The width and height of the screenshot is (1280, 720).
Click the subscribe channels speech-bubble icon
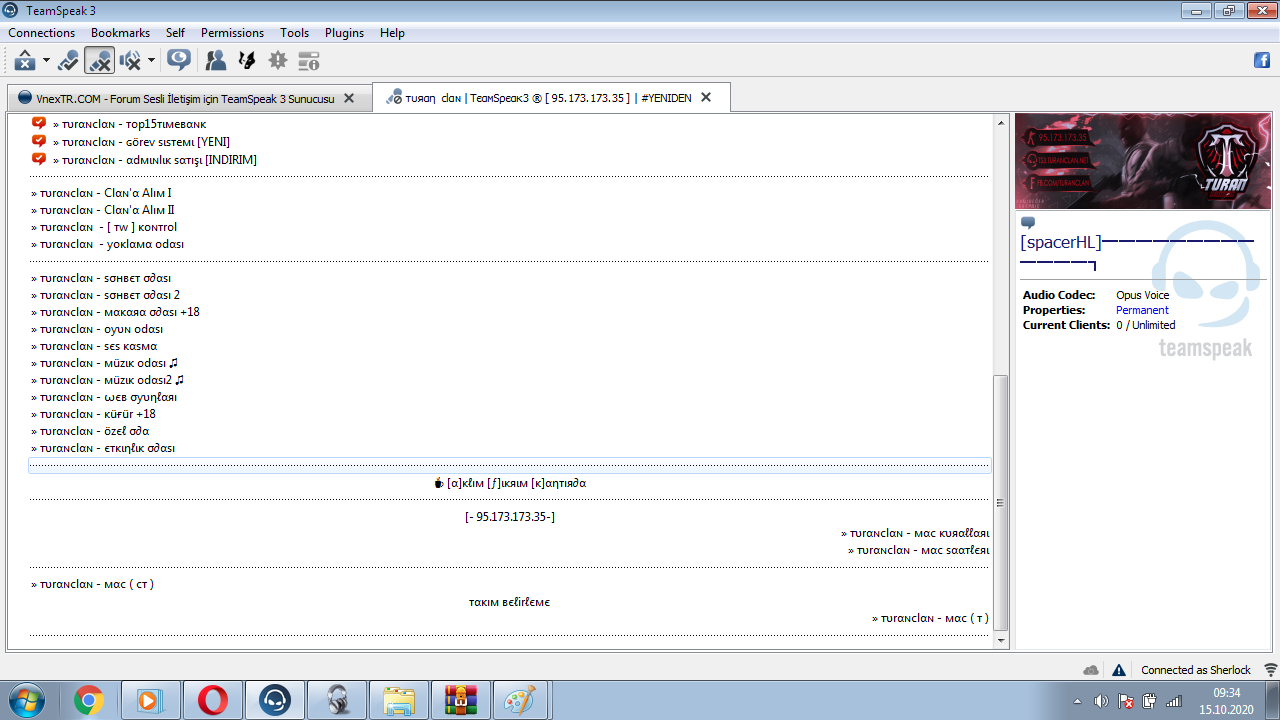[179, 60]
